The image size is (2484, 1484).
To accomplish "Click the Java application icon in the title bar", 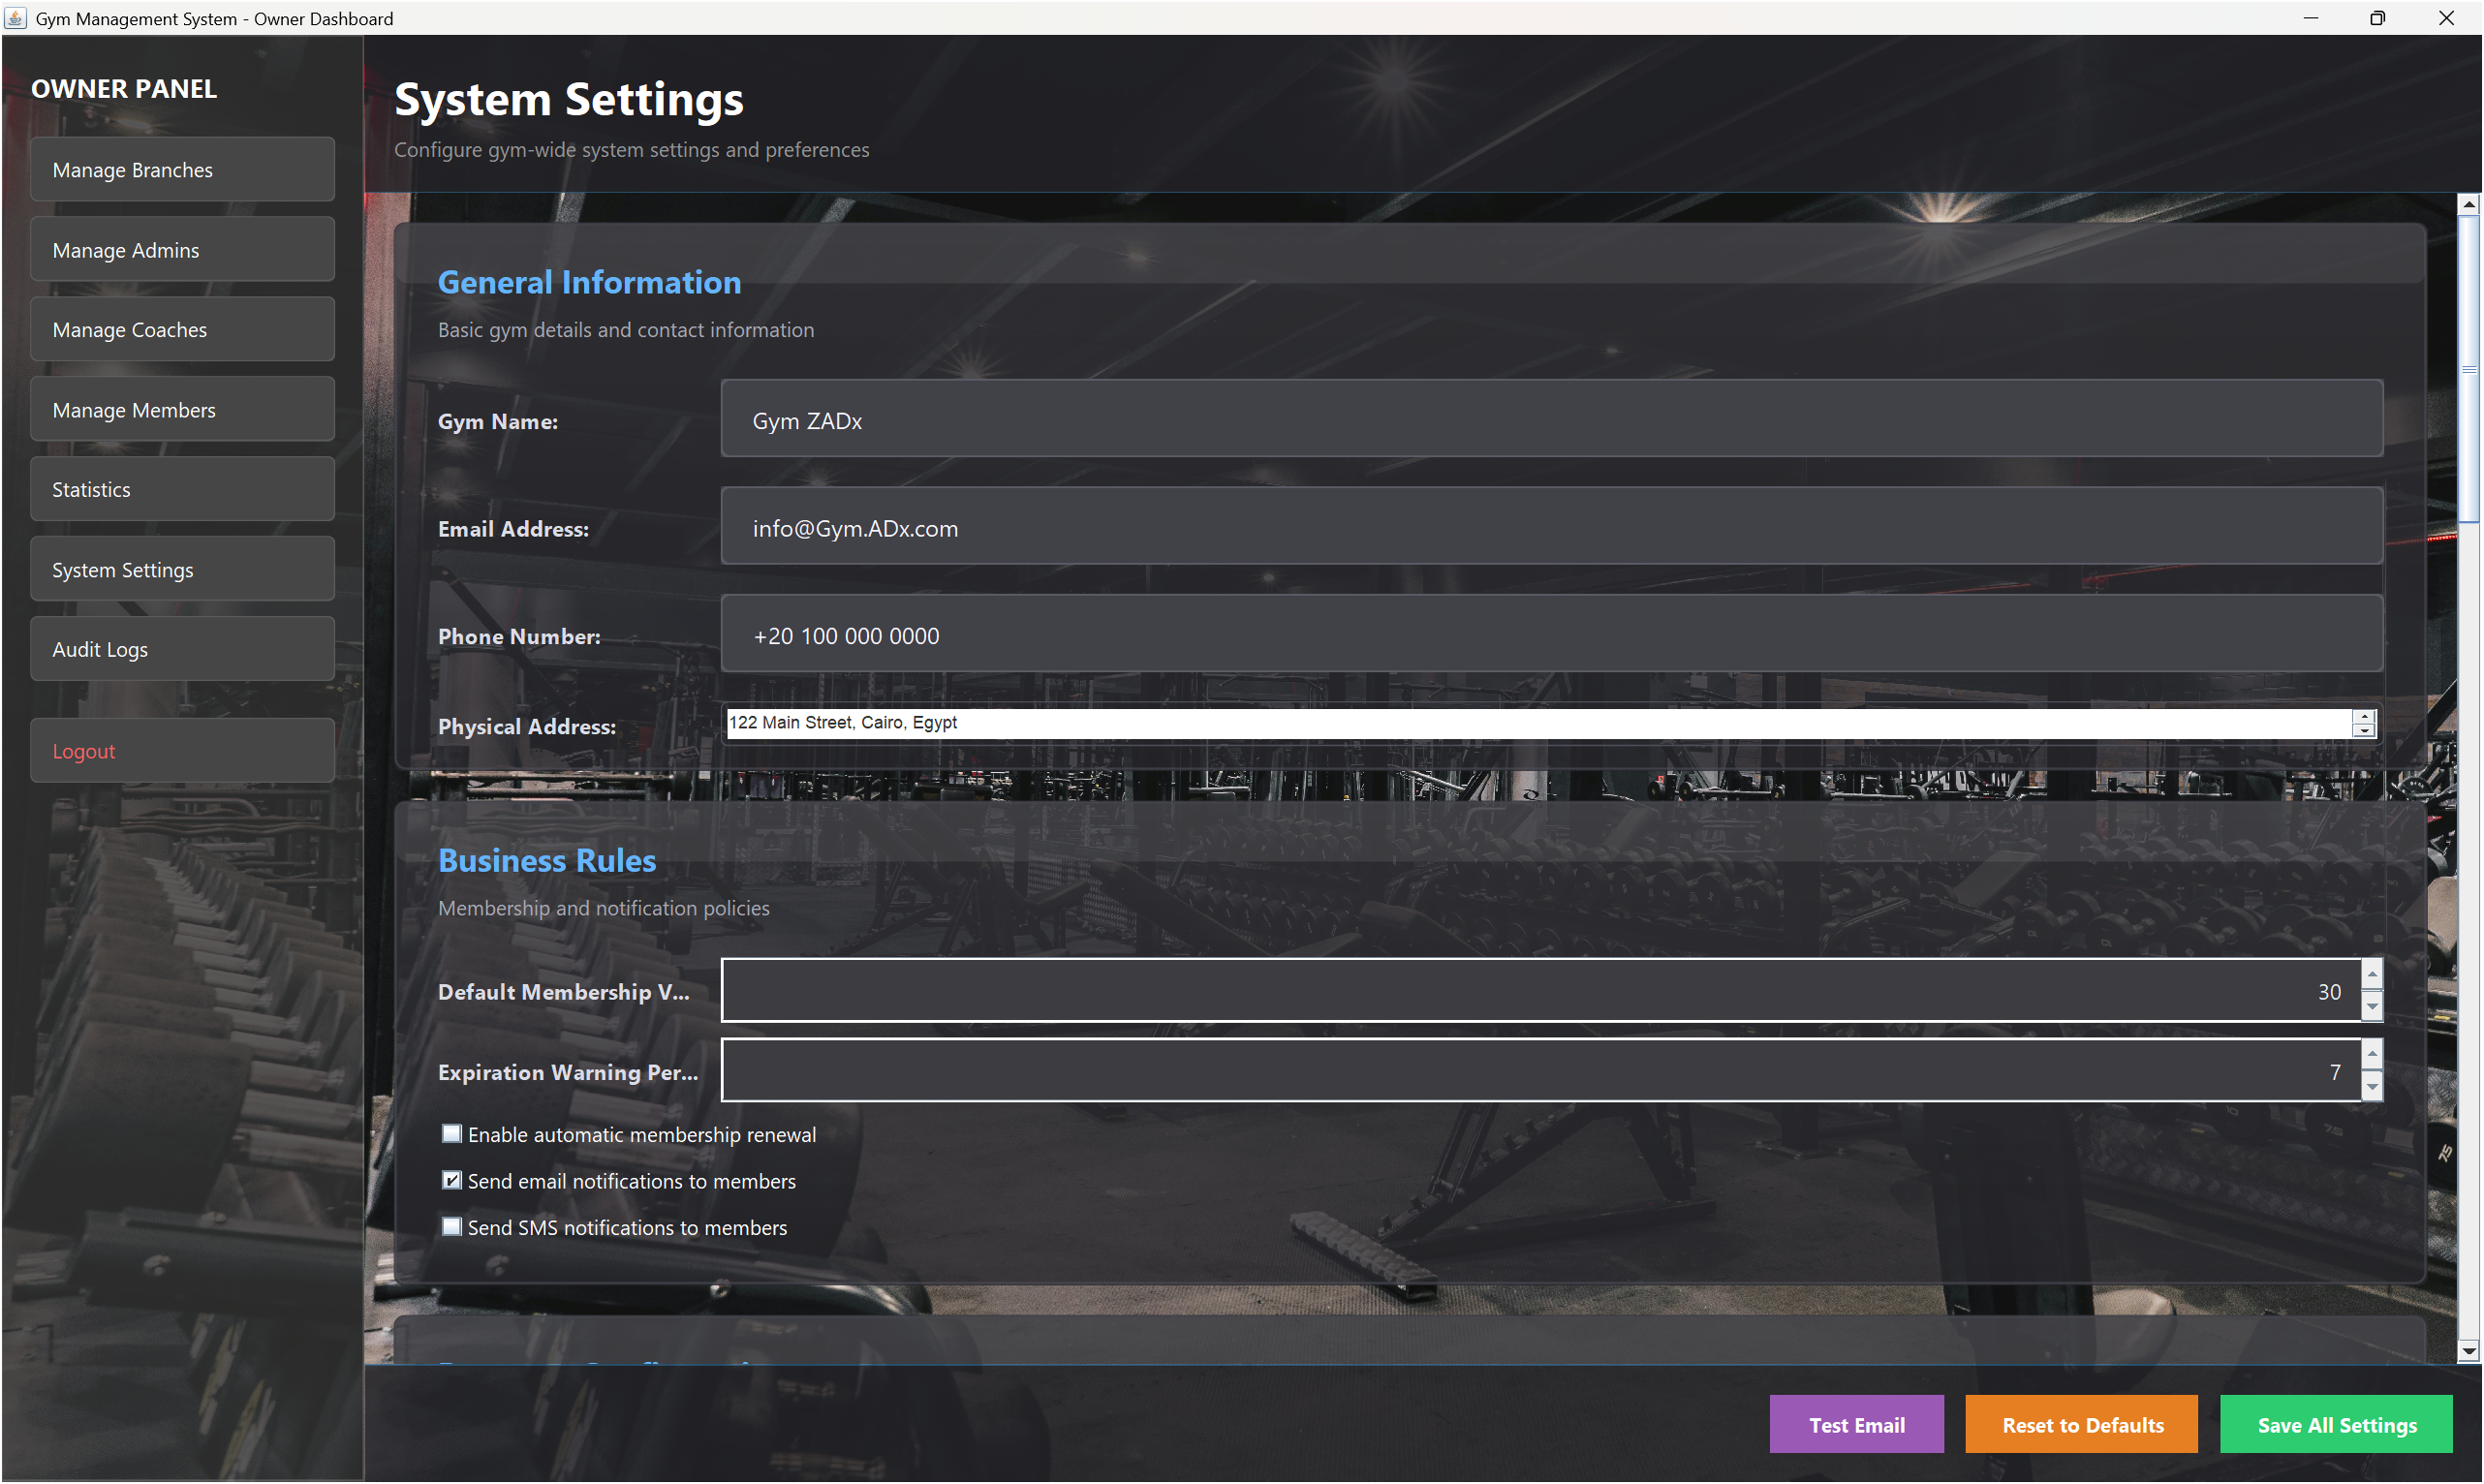I will (x=15, y=18).
